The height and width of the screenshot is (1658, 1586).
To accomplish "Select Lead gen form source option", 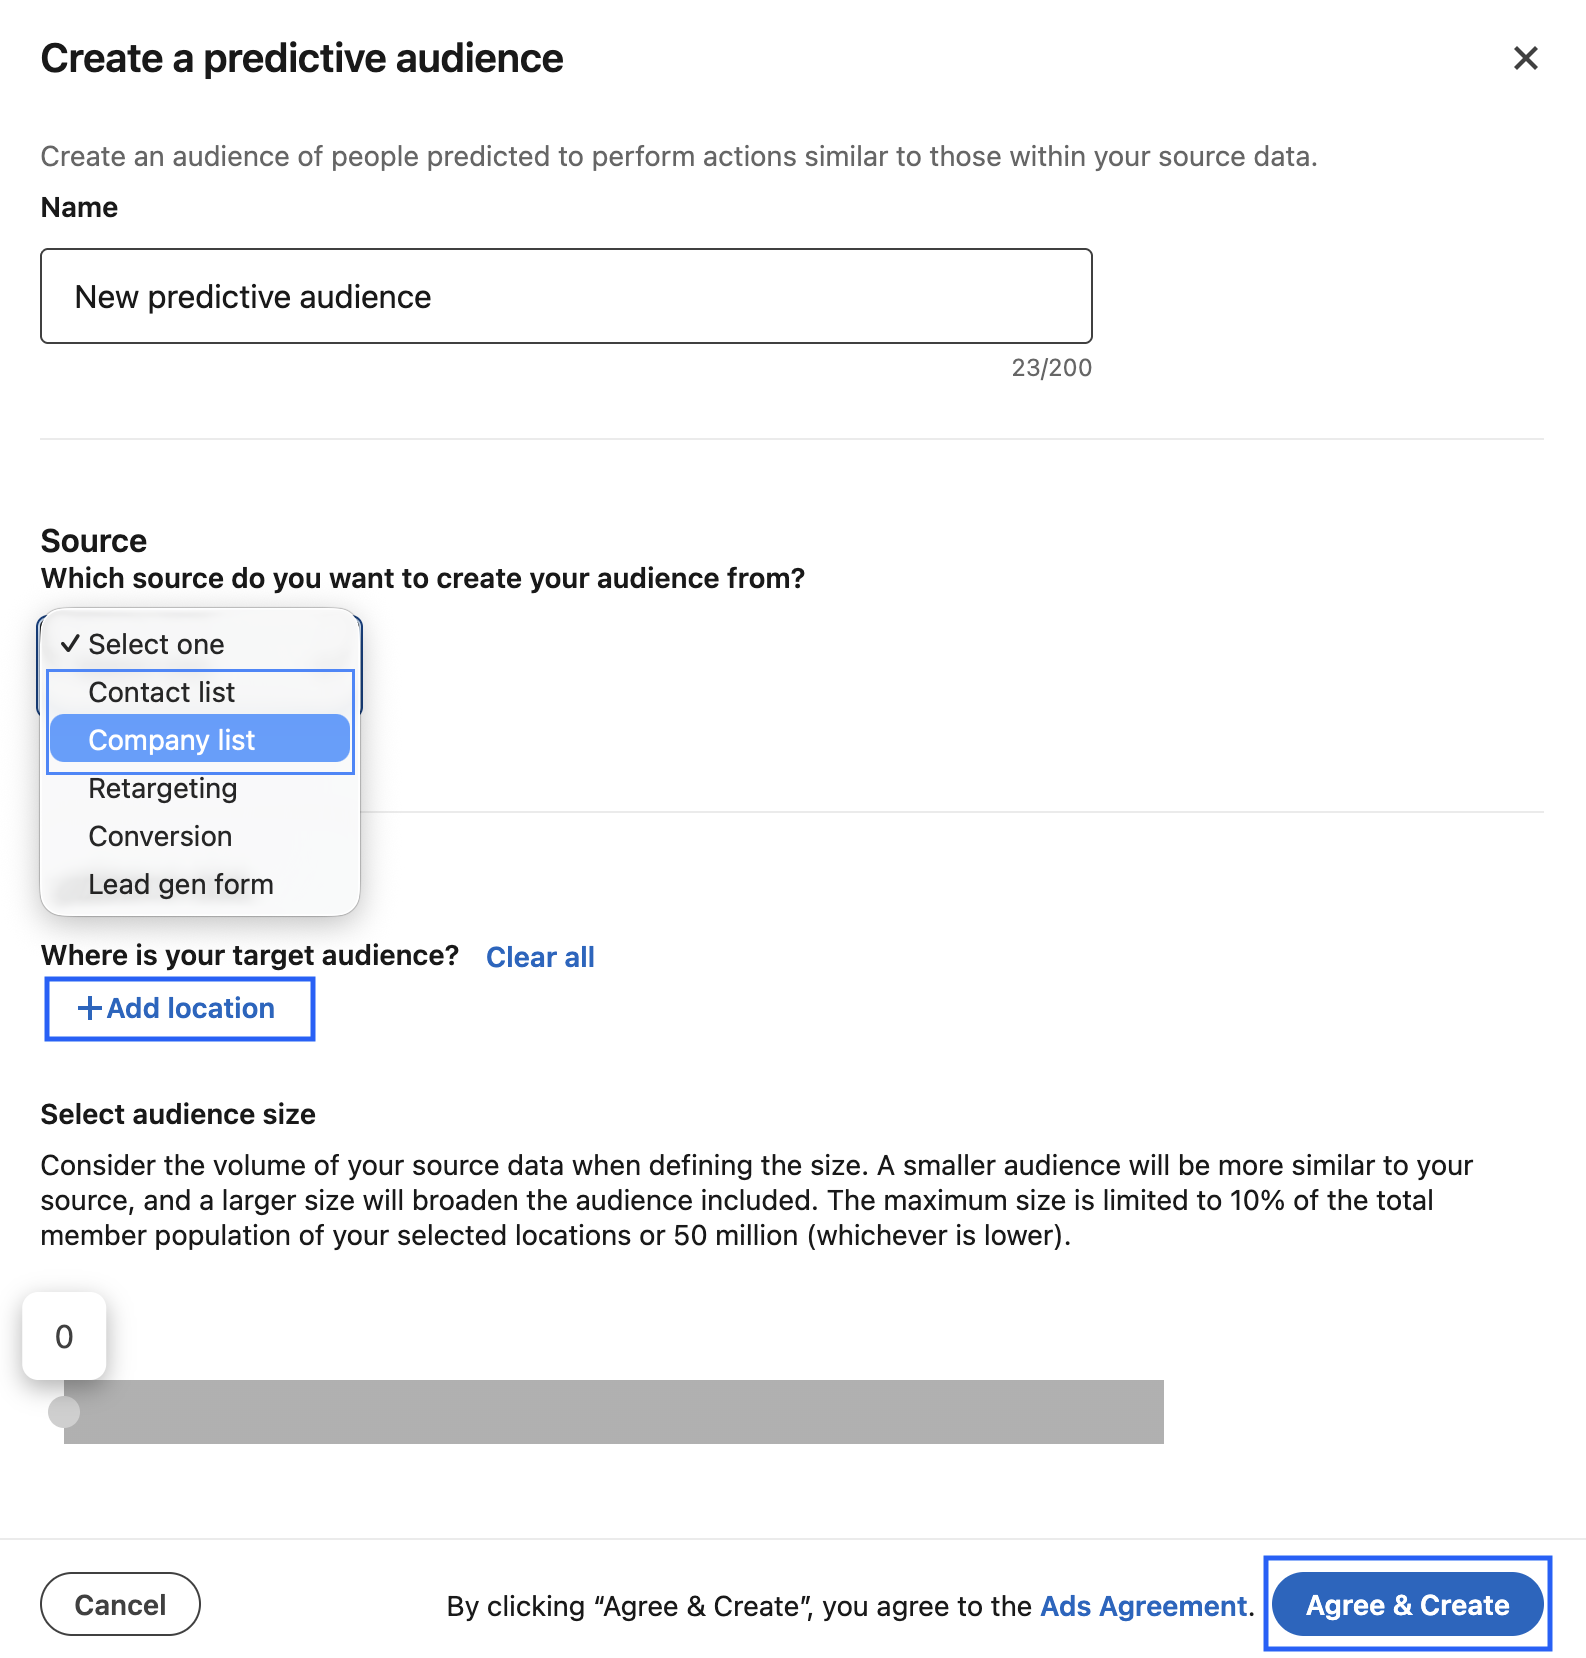I will [x=181, y=884].
